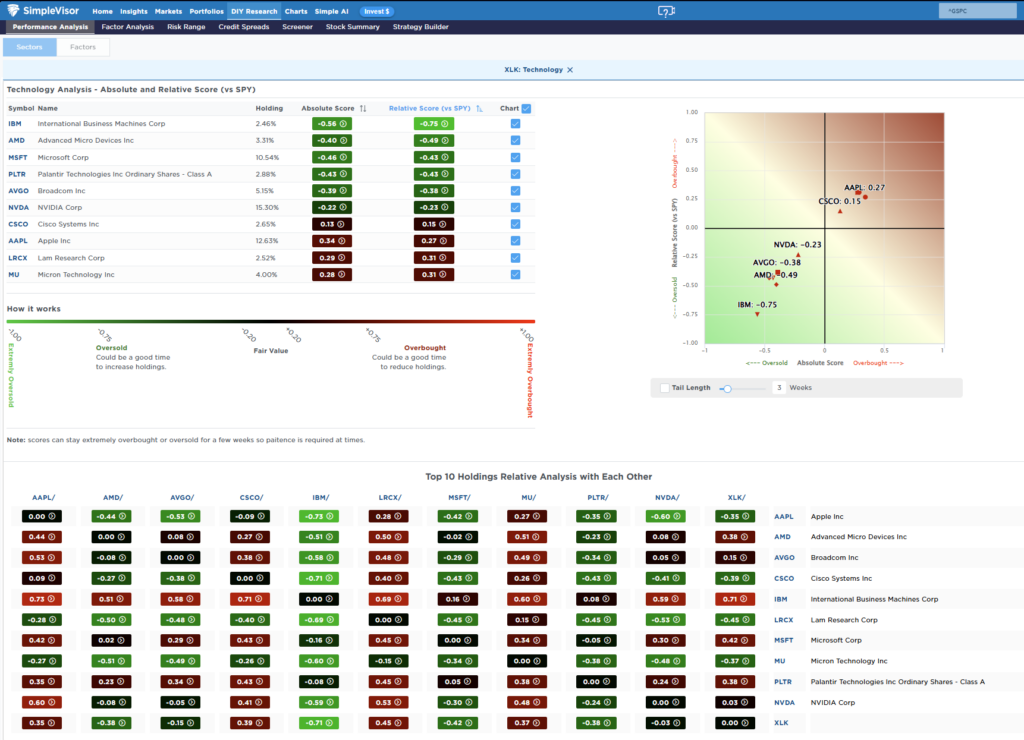The height and width of the screenshot is (740, 1024).
Task: Click the info icon on AAPL's 0.34 absolute score
Action: point(341,240)
